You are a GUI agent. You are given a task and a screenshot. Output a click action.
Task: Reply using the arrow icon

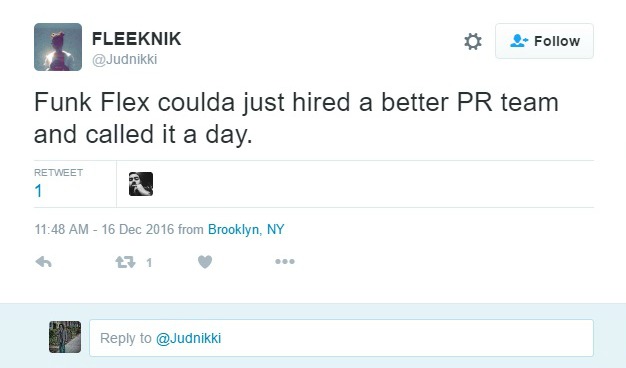44,262
